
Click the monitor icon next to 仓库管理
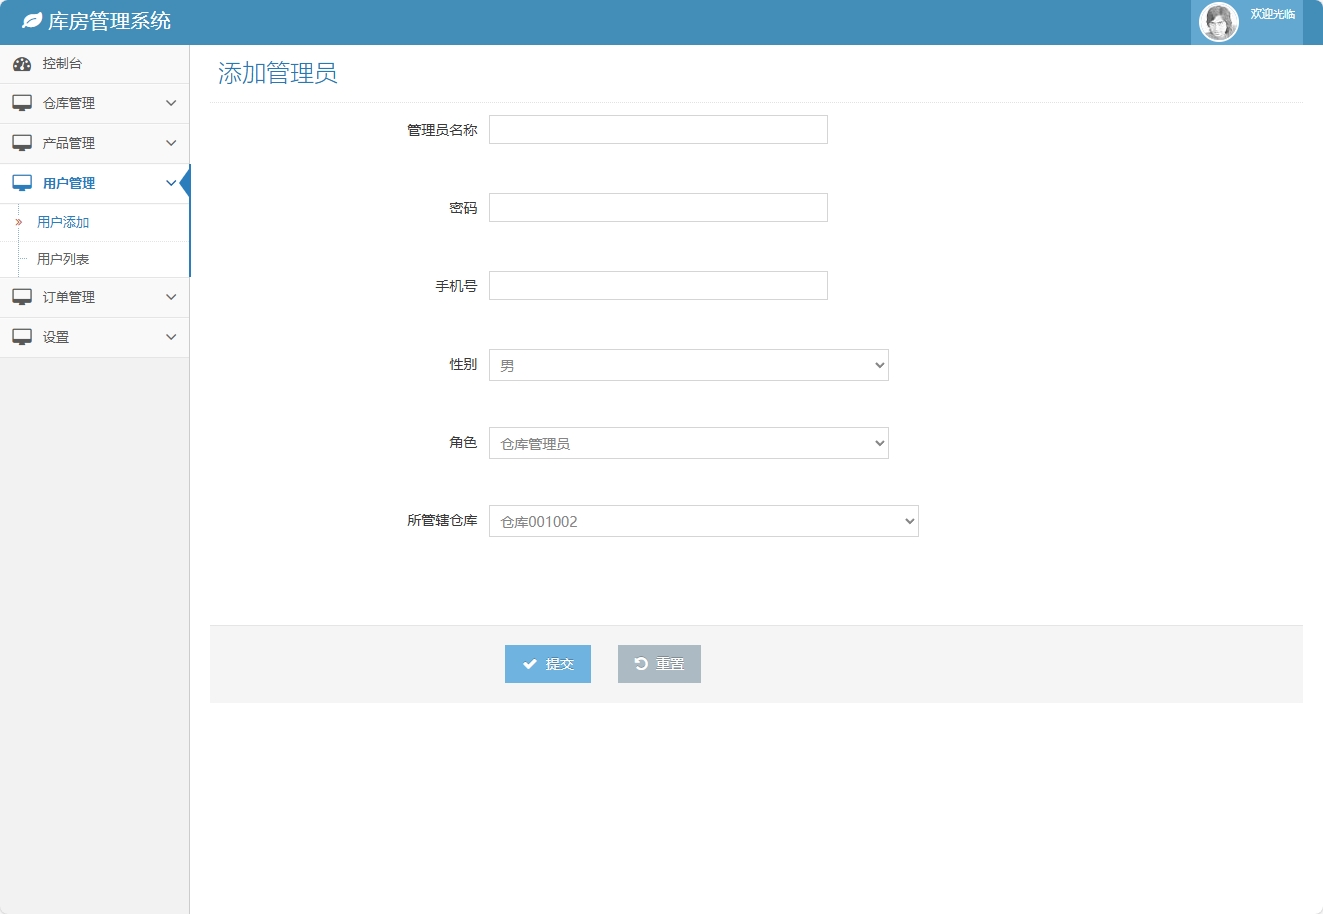tap(22, 102)
